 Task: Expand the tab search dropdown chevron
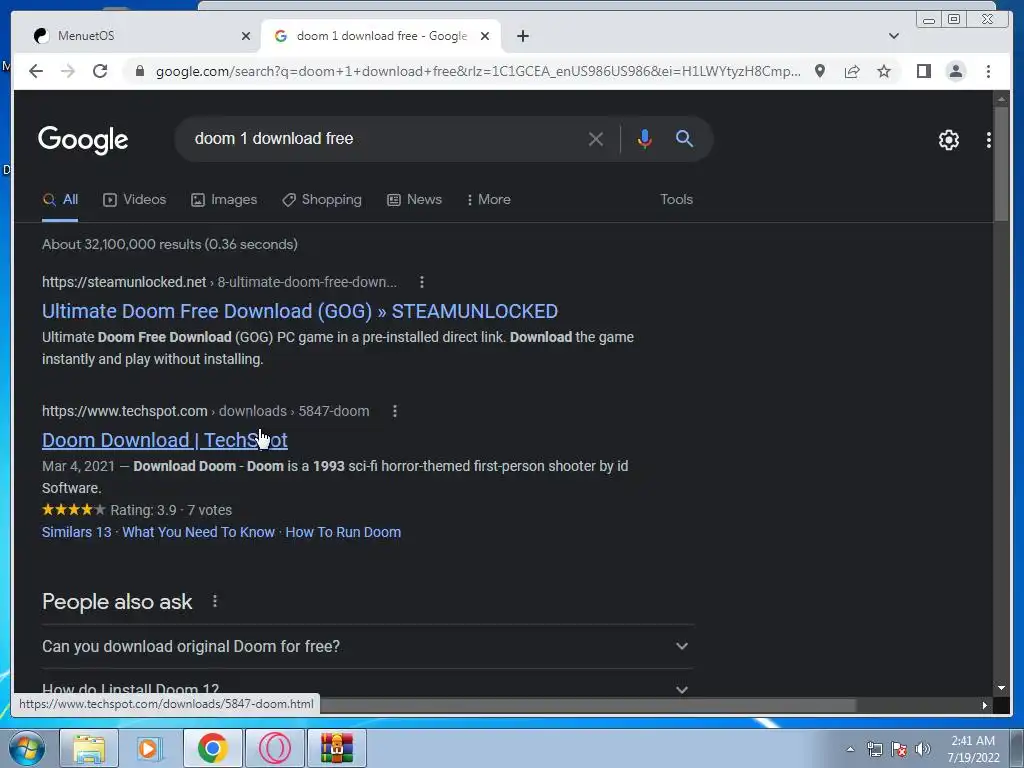coord(894,36)
